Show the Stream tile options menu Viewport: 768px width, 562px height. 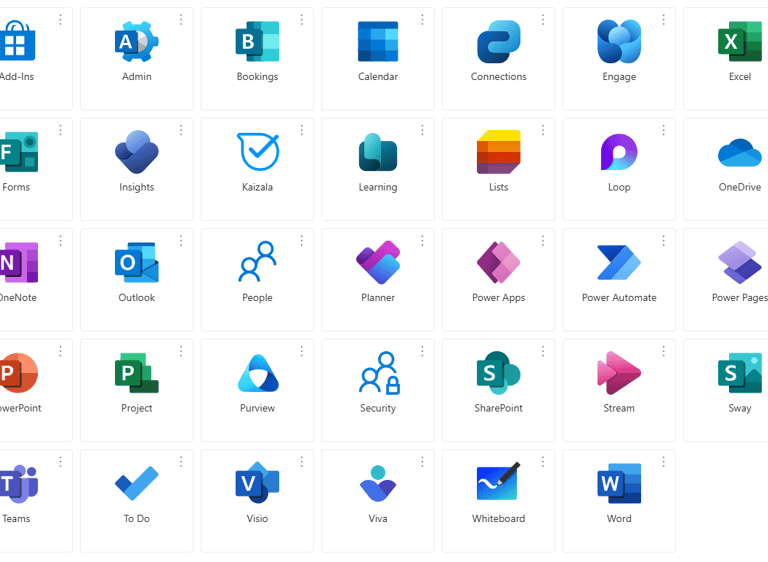664,351
